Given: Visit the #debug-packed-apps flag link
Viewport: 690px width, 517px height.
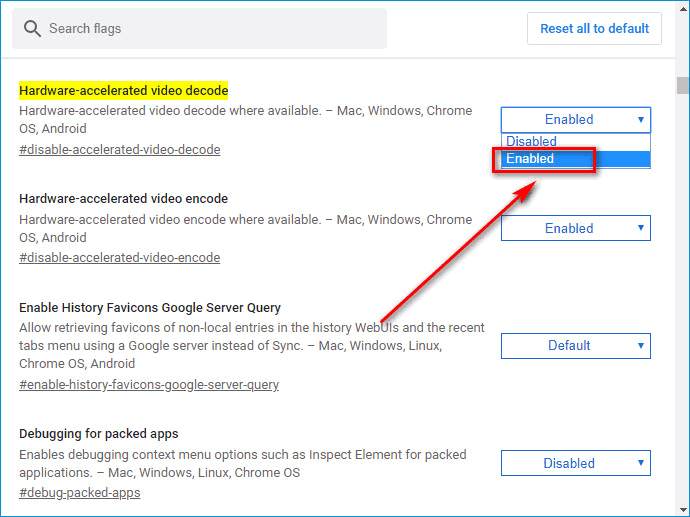Looking at the screenshot, I should click(80, 493).
